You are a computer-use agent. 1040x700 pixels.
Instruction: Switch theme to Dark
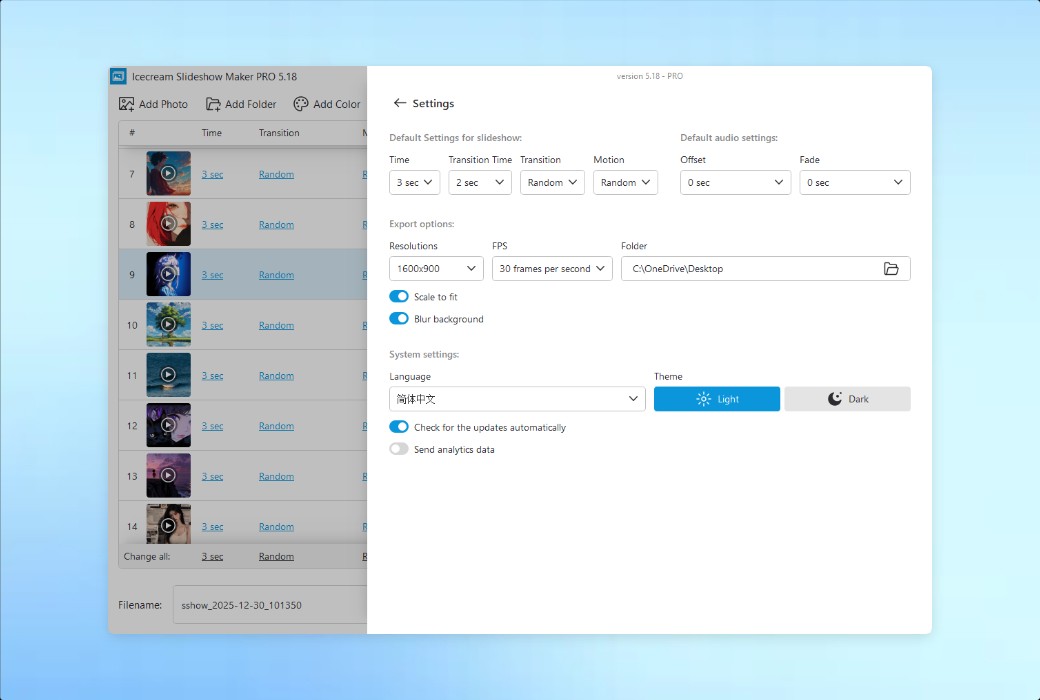pos(847,398)
